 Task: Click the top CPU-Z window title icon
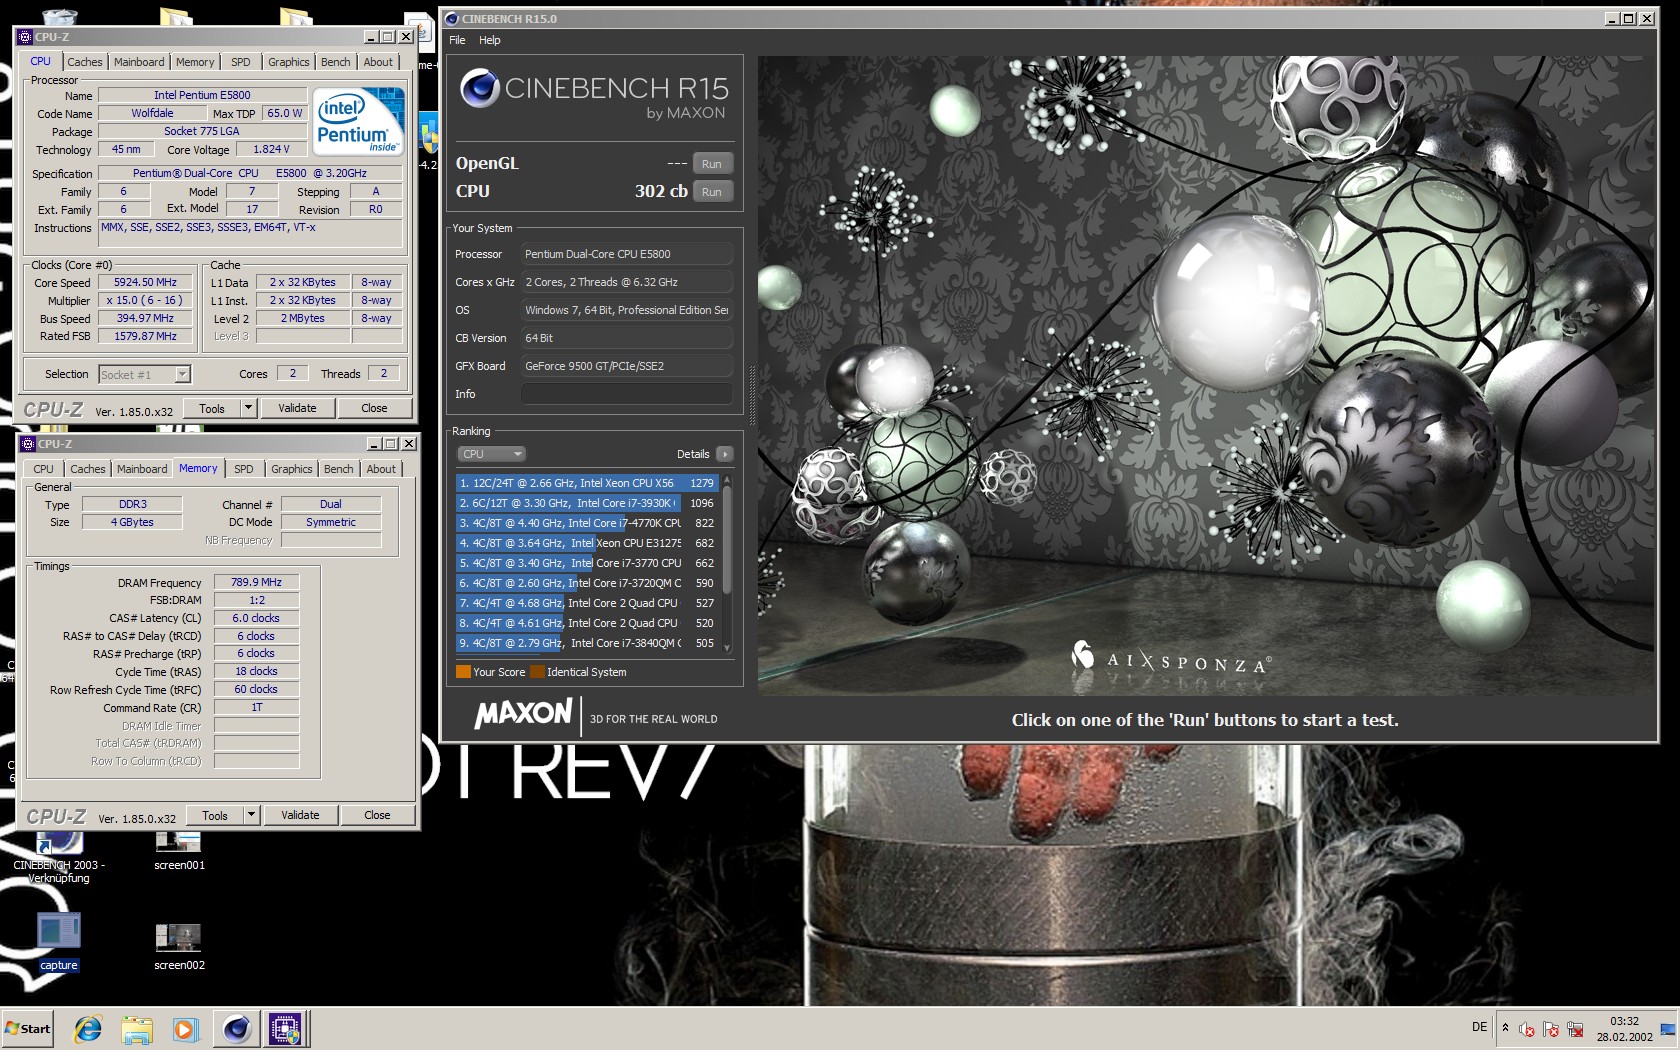[25, 37]
